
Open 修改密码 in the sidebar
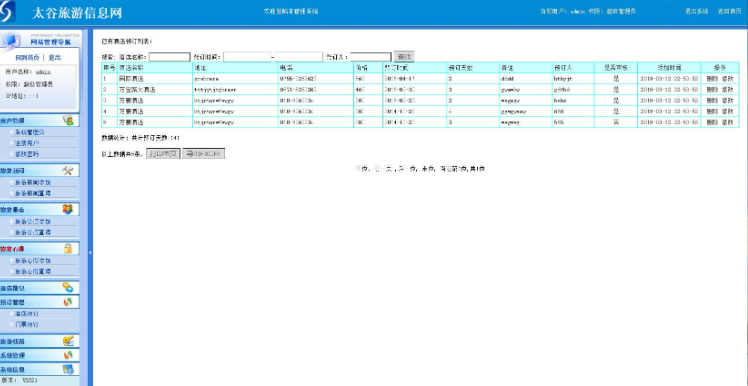pos(27,154)
